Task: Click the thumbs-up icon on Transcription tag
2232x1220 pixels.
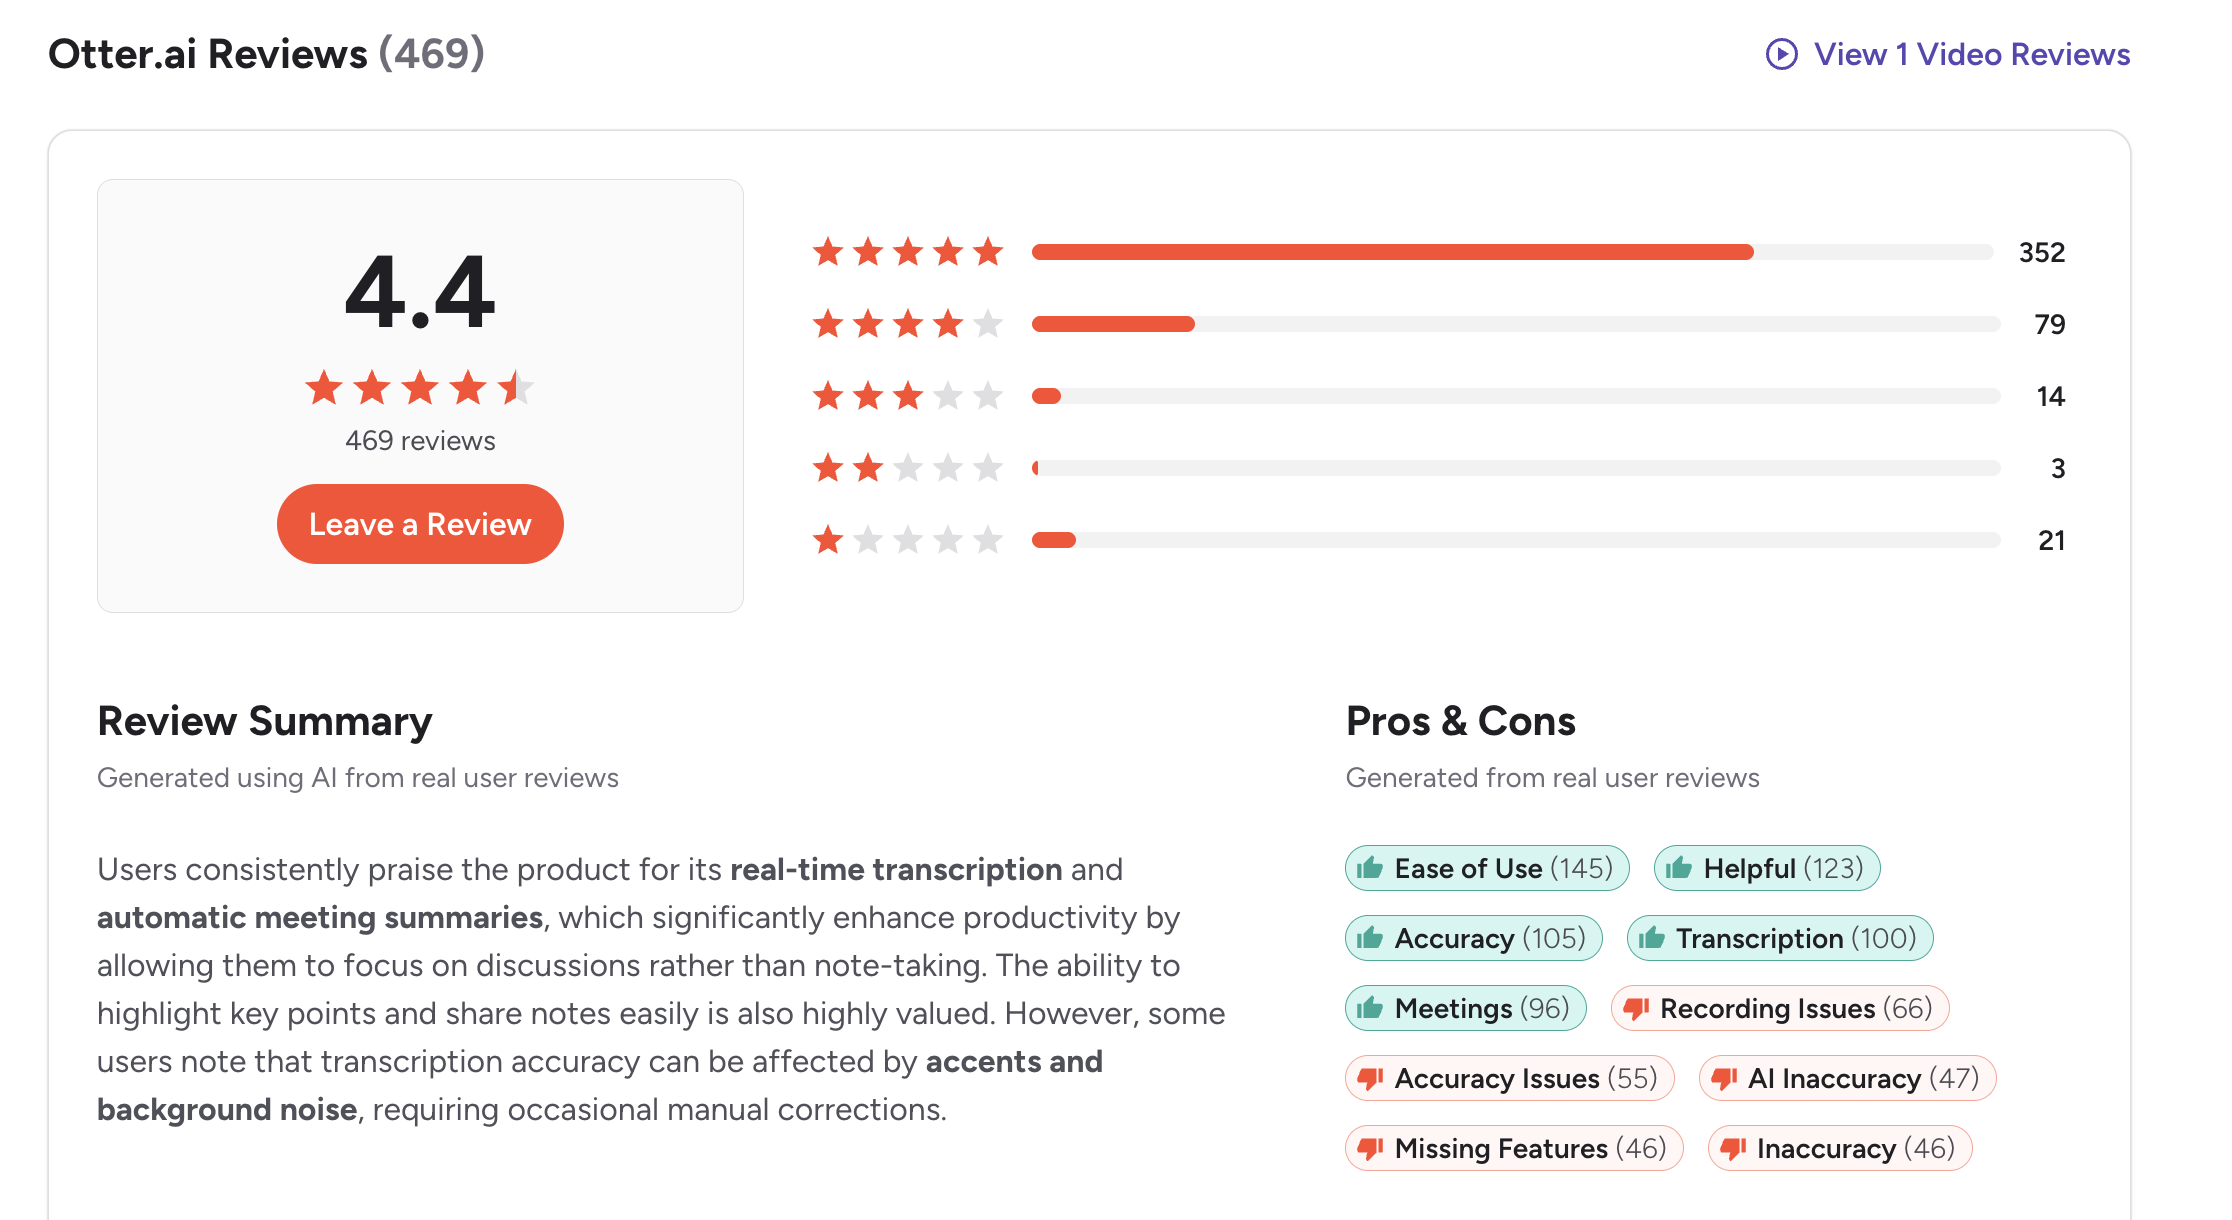Action: pyautogui.click(x=1652, y=938)
